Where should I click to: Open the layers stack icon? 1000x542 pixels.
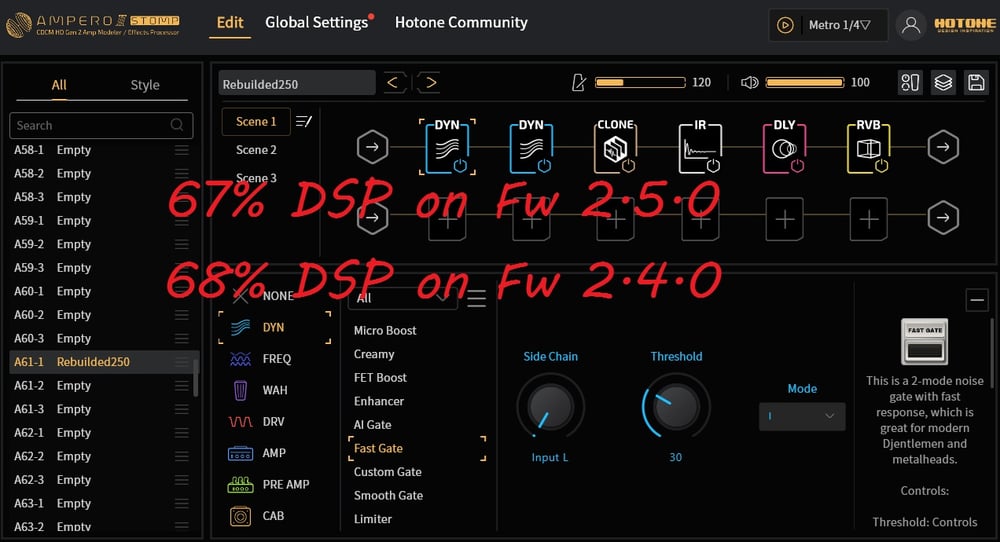pyautogui.click(x=943, y=82)
